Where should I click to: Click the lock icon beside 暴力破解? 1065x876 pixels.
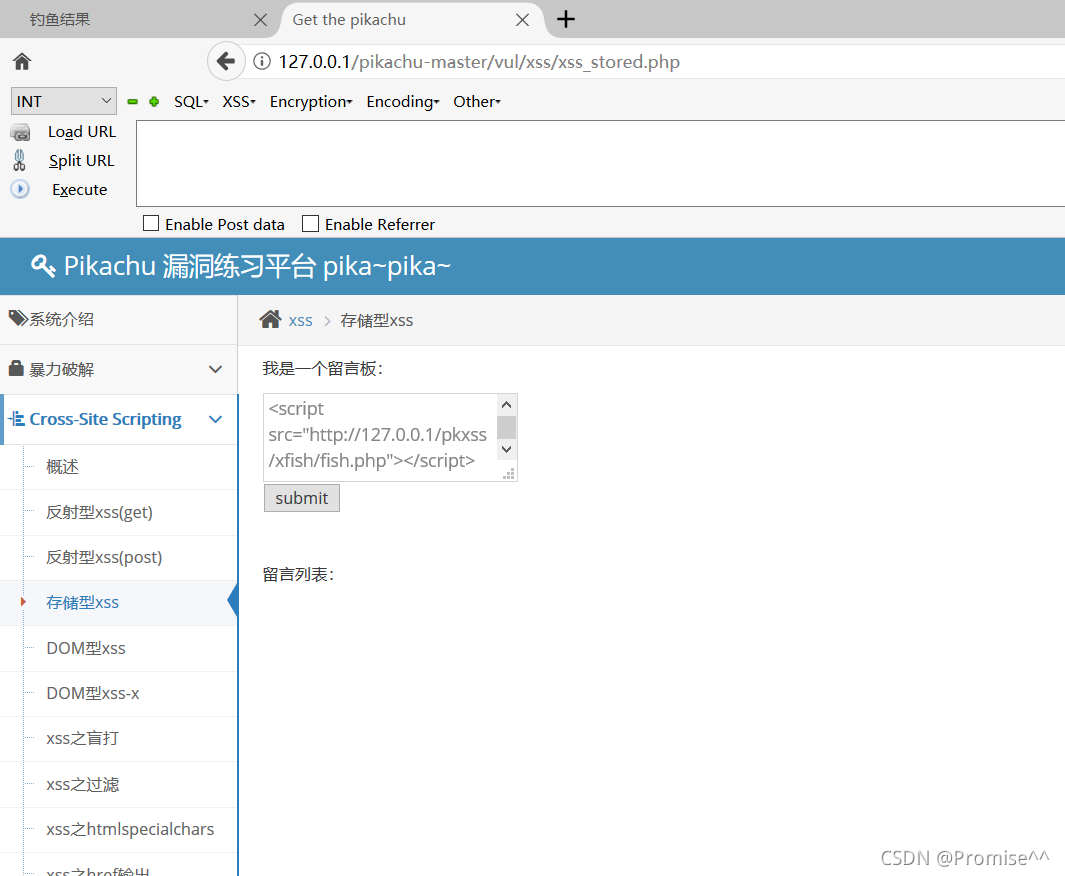[16, 368]
